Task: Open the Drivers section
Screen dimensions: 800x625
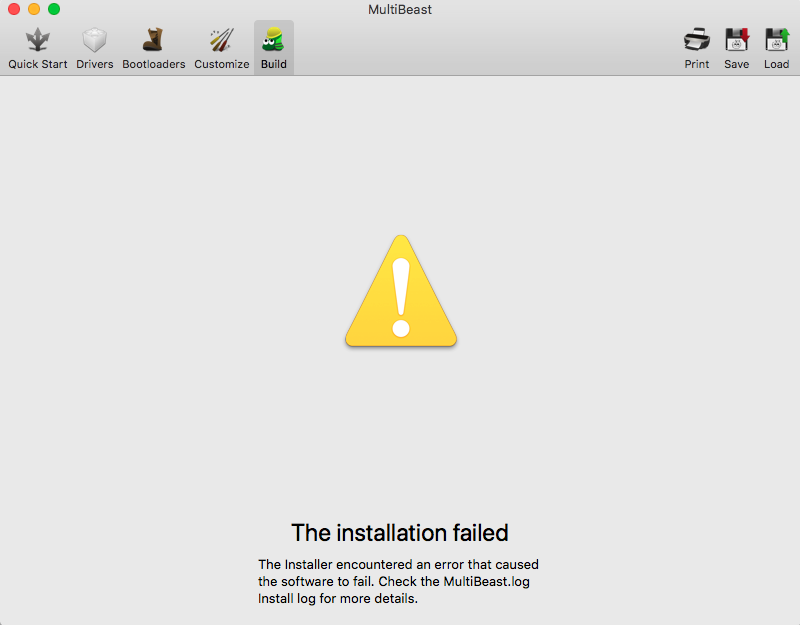Action: pos(94,48)
